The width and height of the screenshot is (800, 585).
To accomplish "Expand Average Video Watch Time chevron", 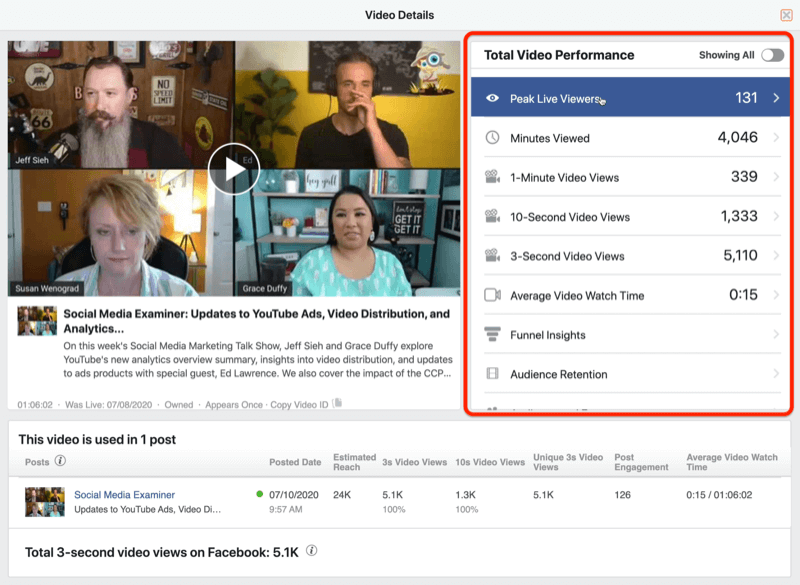I will pos(776,295).
